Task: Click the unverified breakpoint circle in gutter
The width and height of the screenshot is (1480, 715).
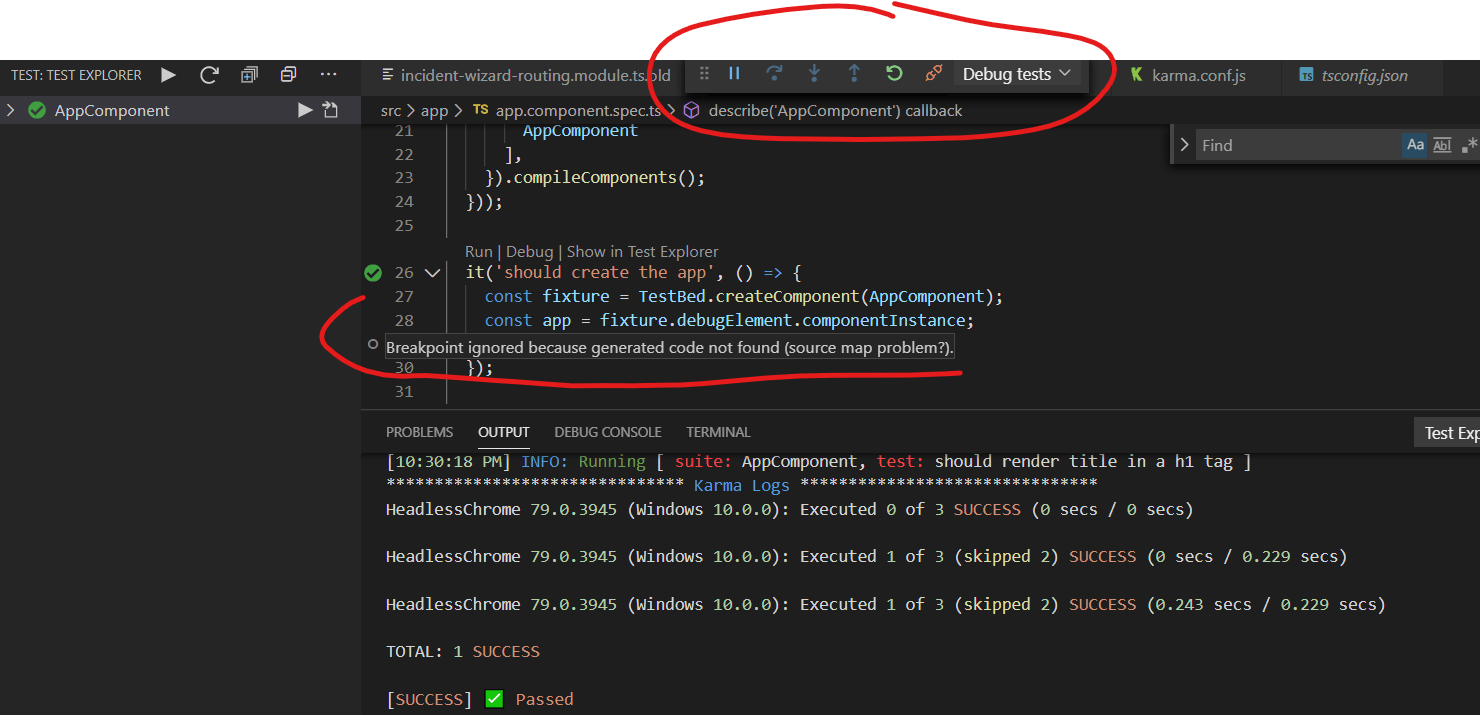Action: point(373,346)
